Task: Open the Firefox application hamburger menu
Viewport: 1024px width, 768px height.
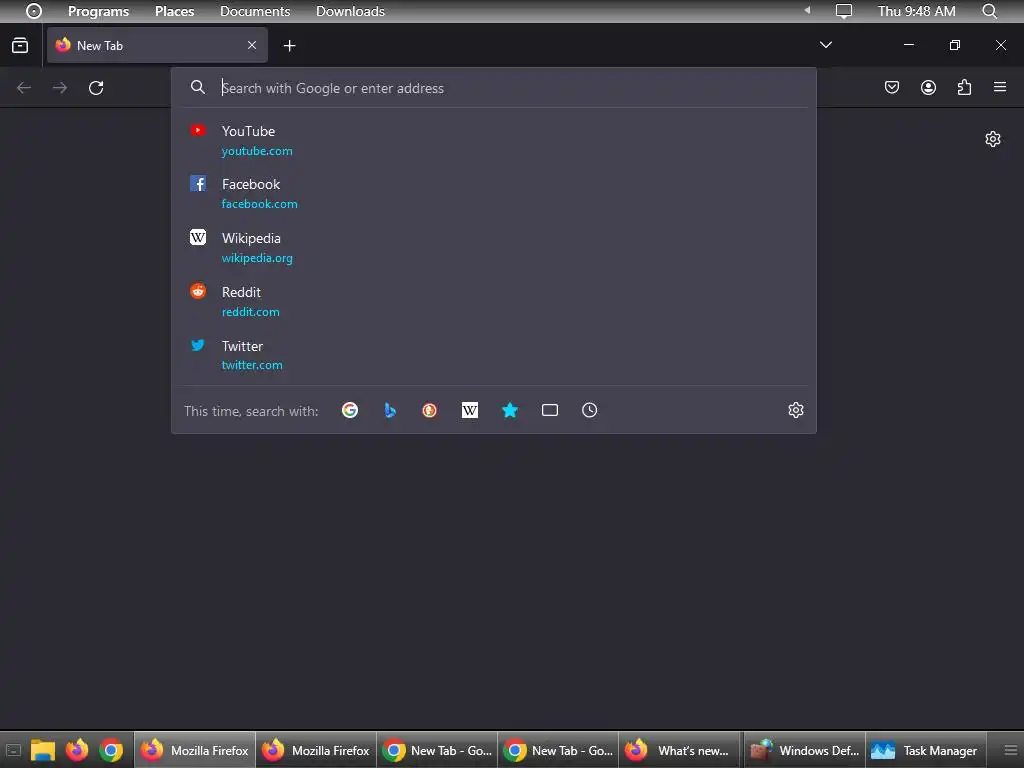Action: [1000, 87]
